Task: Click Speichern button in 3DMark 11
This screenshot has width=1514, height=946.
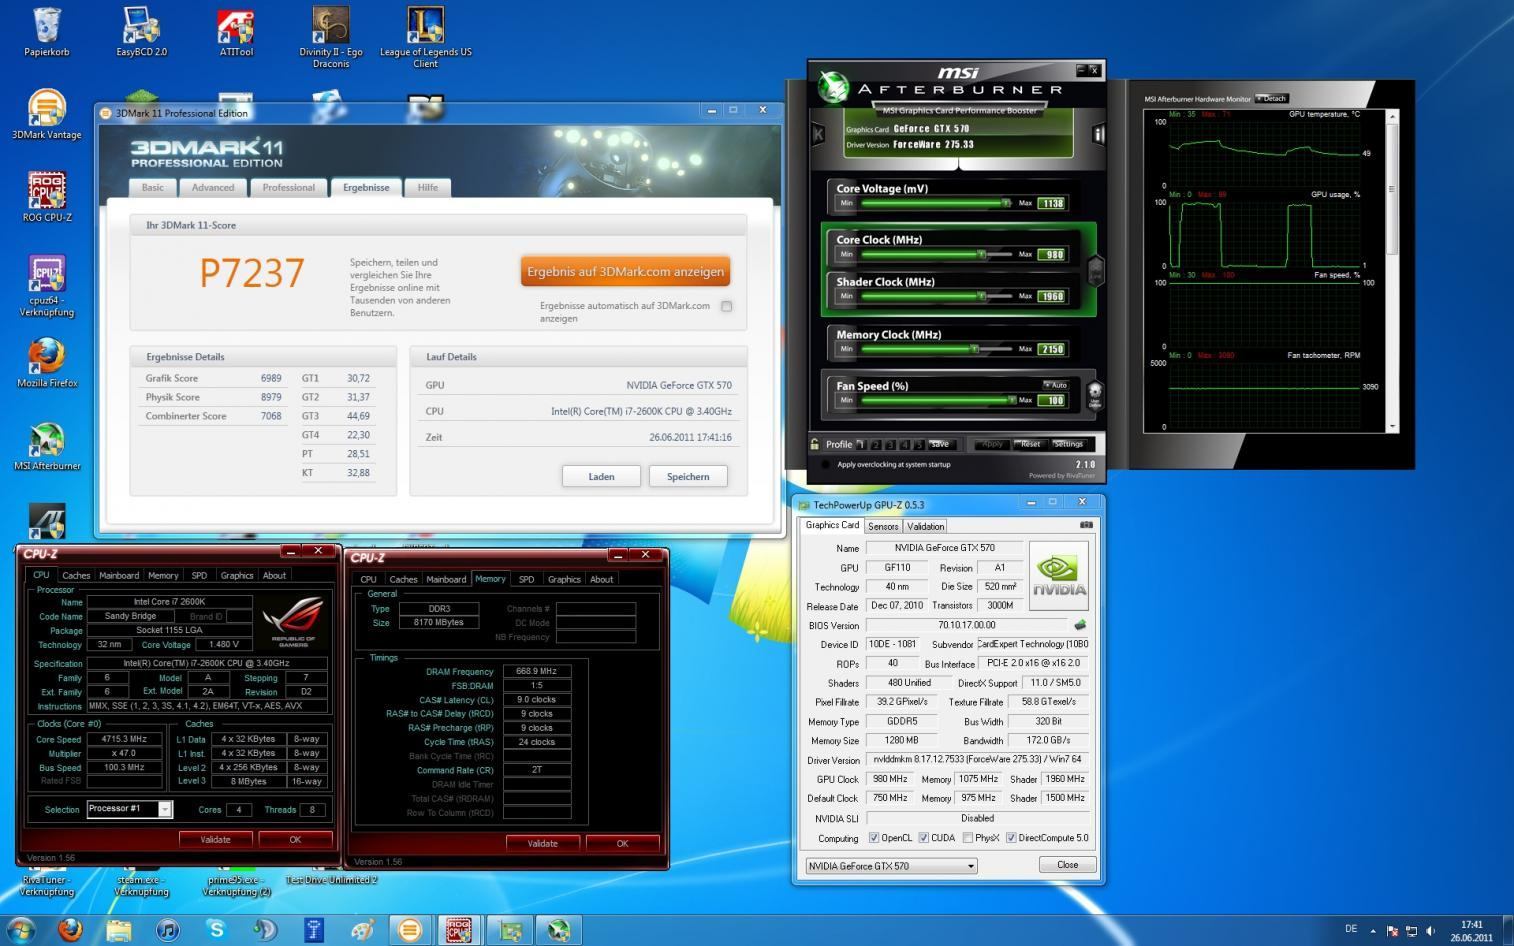Action: click(x=688, y=476)
